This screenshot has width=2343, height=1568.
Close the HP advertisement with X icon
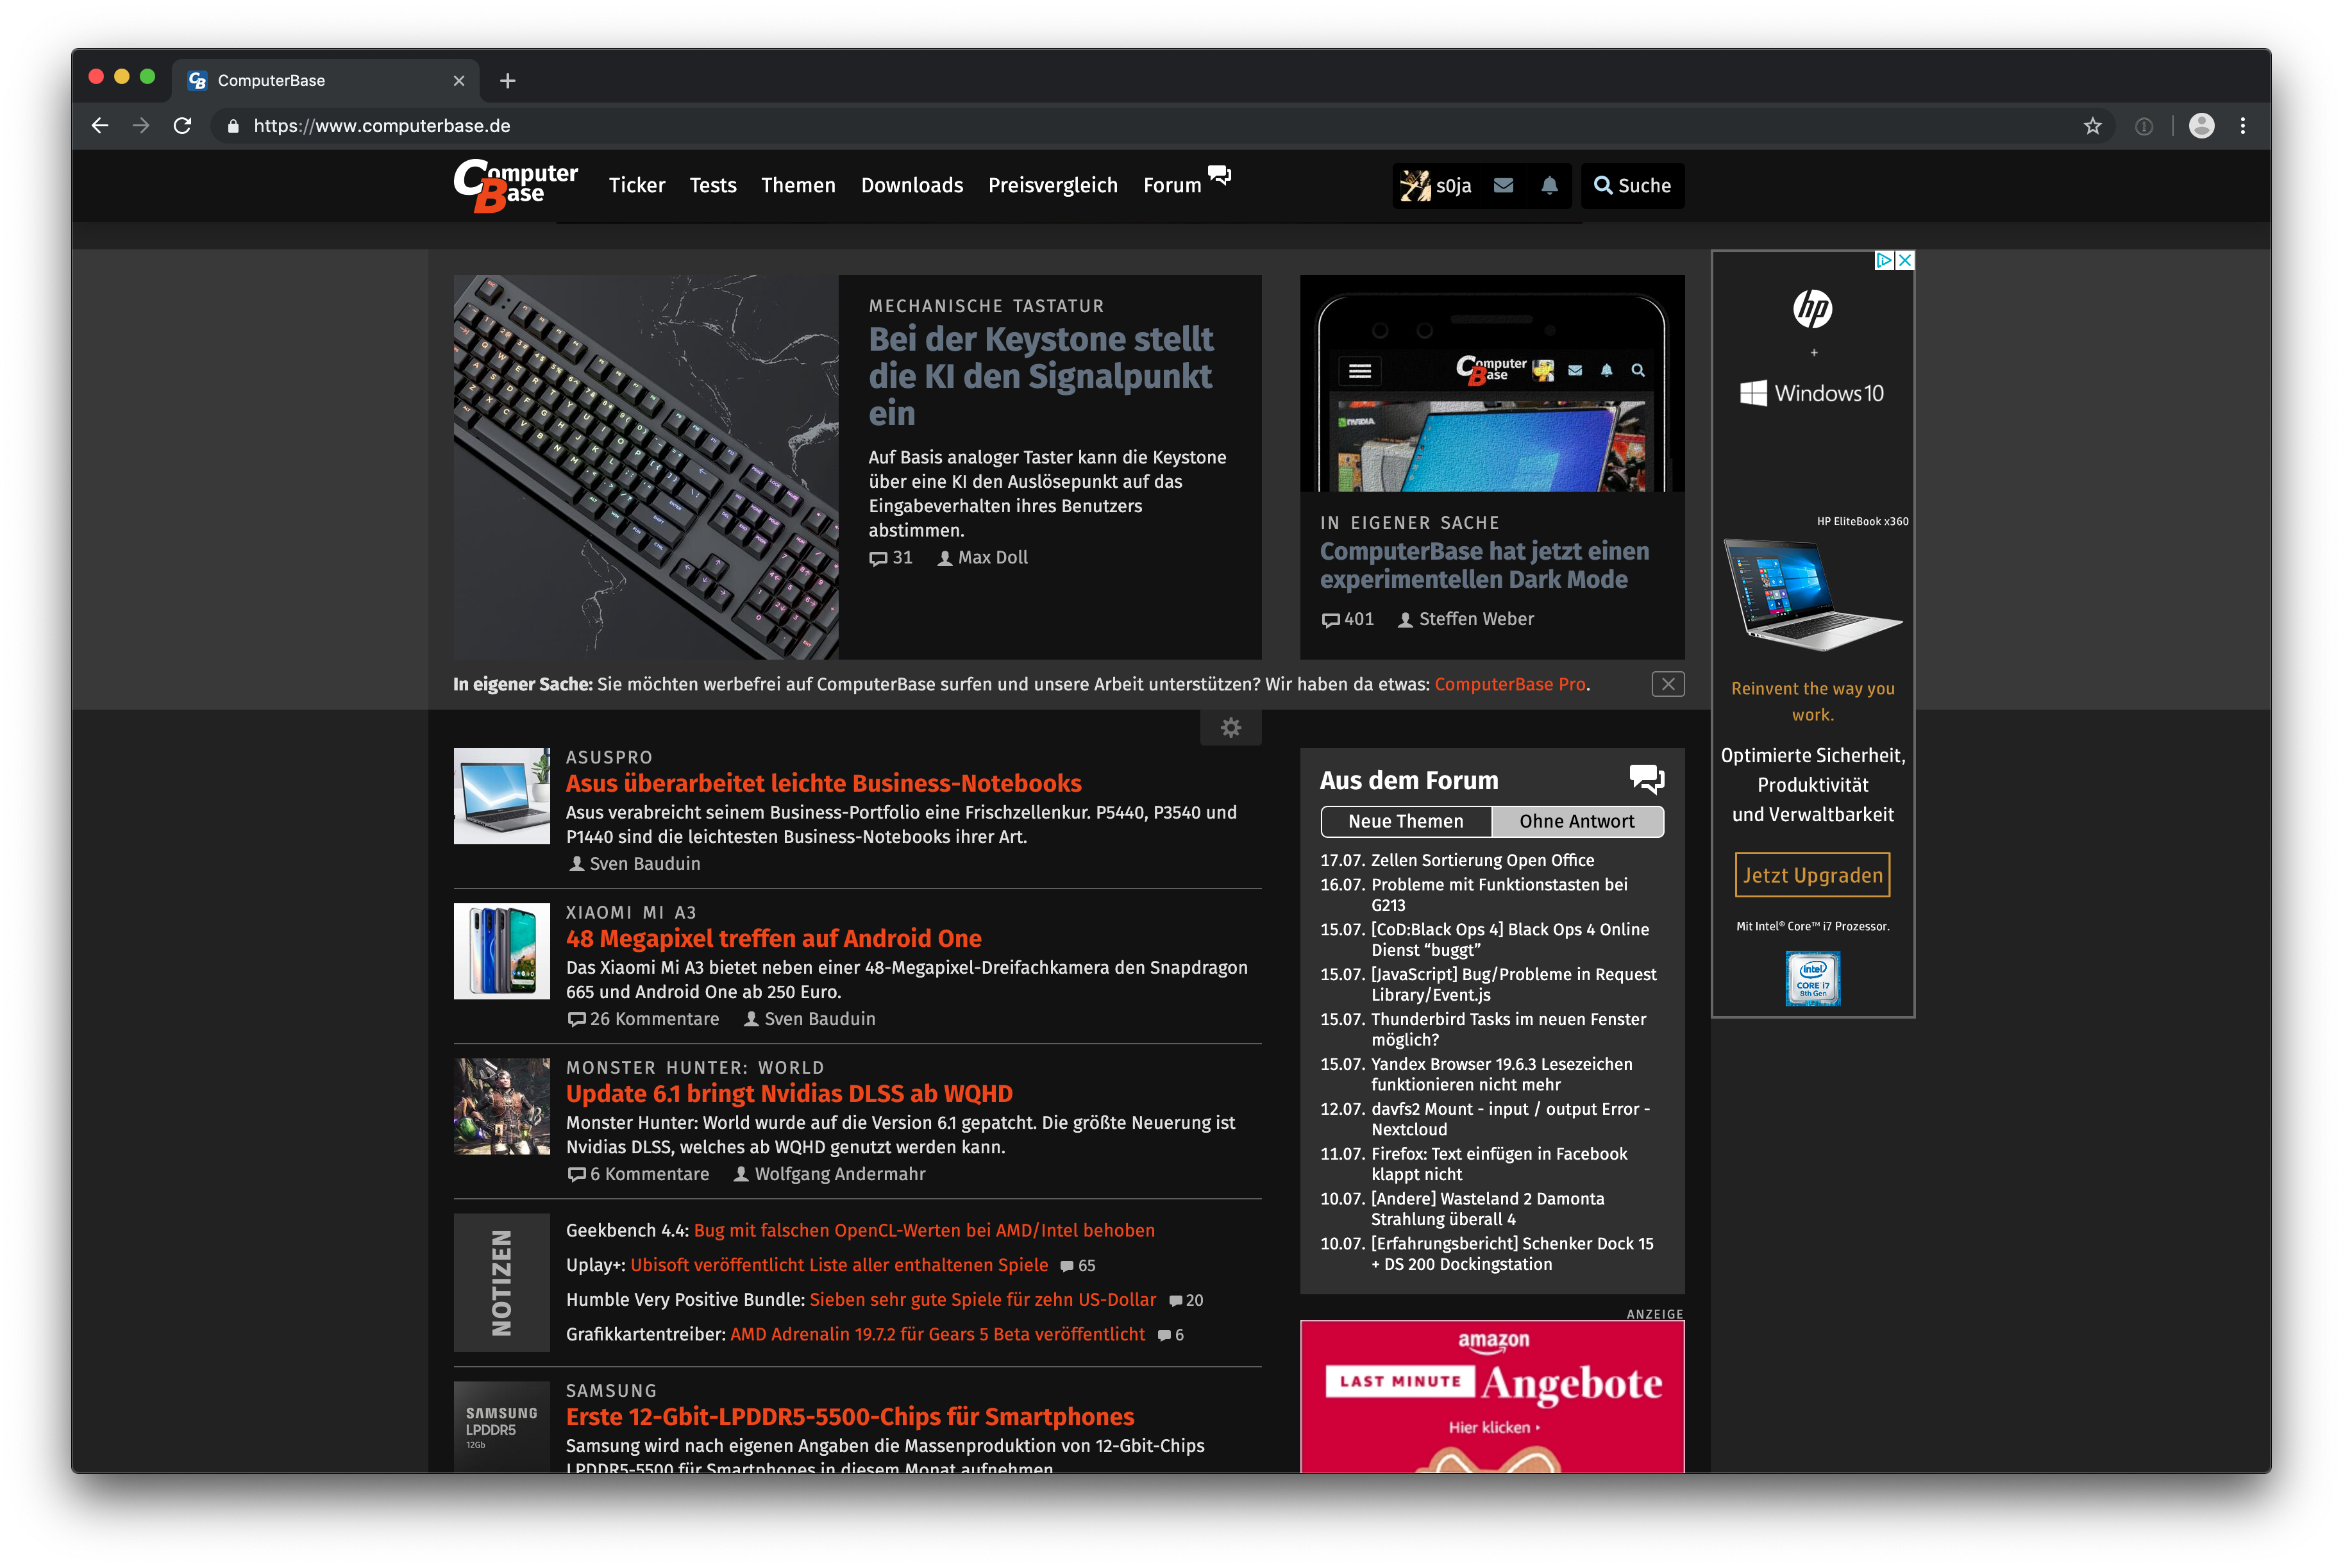pos(1905,260)
